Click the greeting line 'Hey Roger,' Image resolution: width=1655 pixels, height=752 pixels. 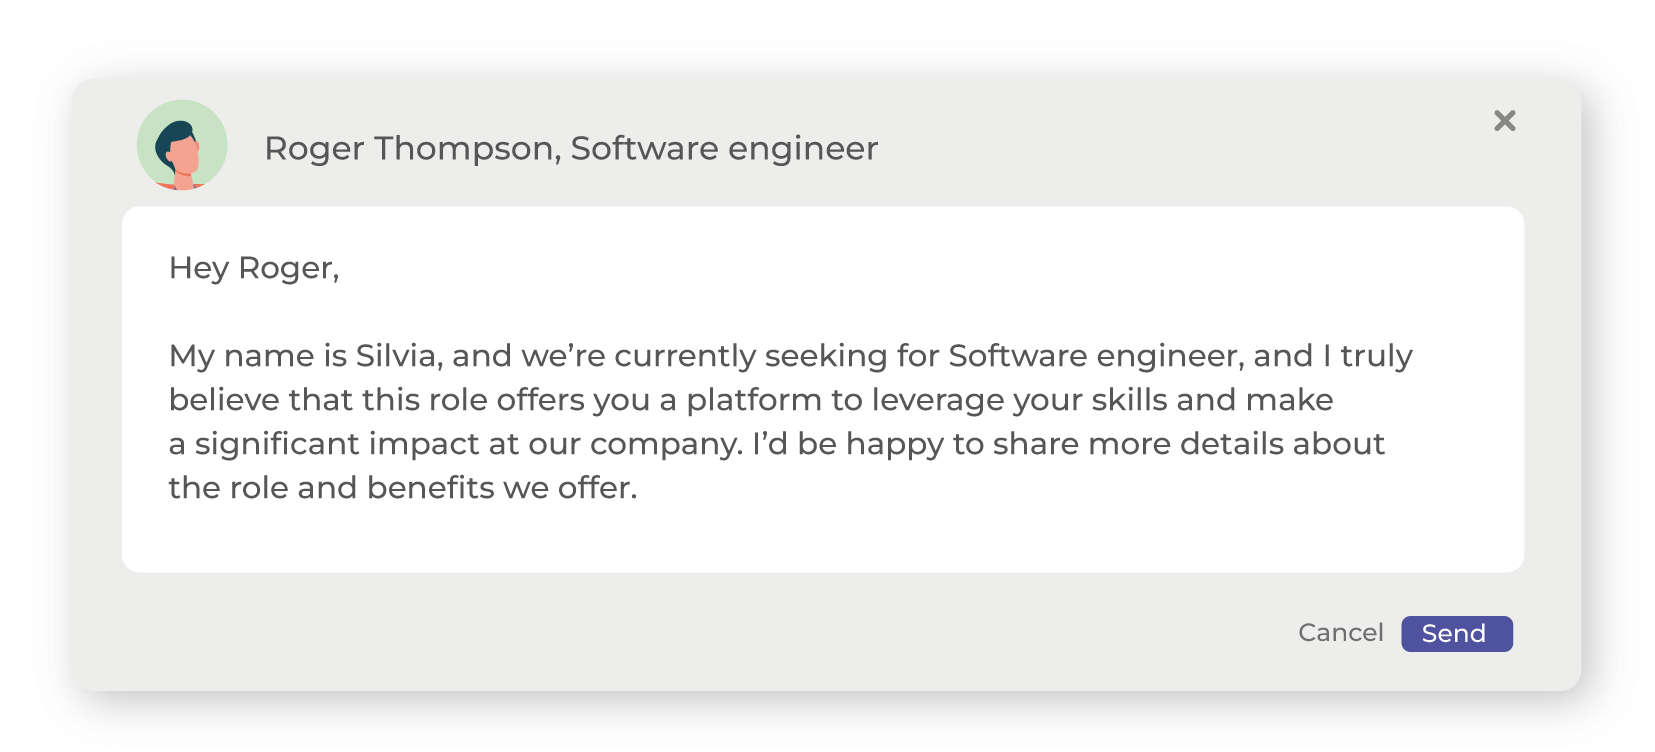[x=255, y=267]
